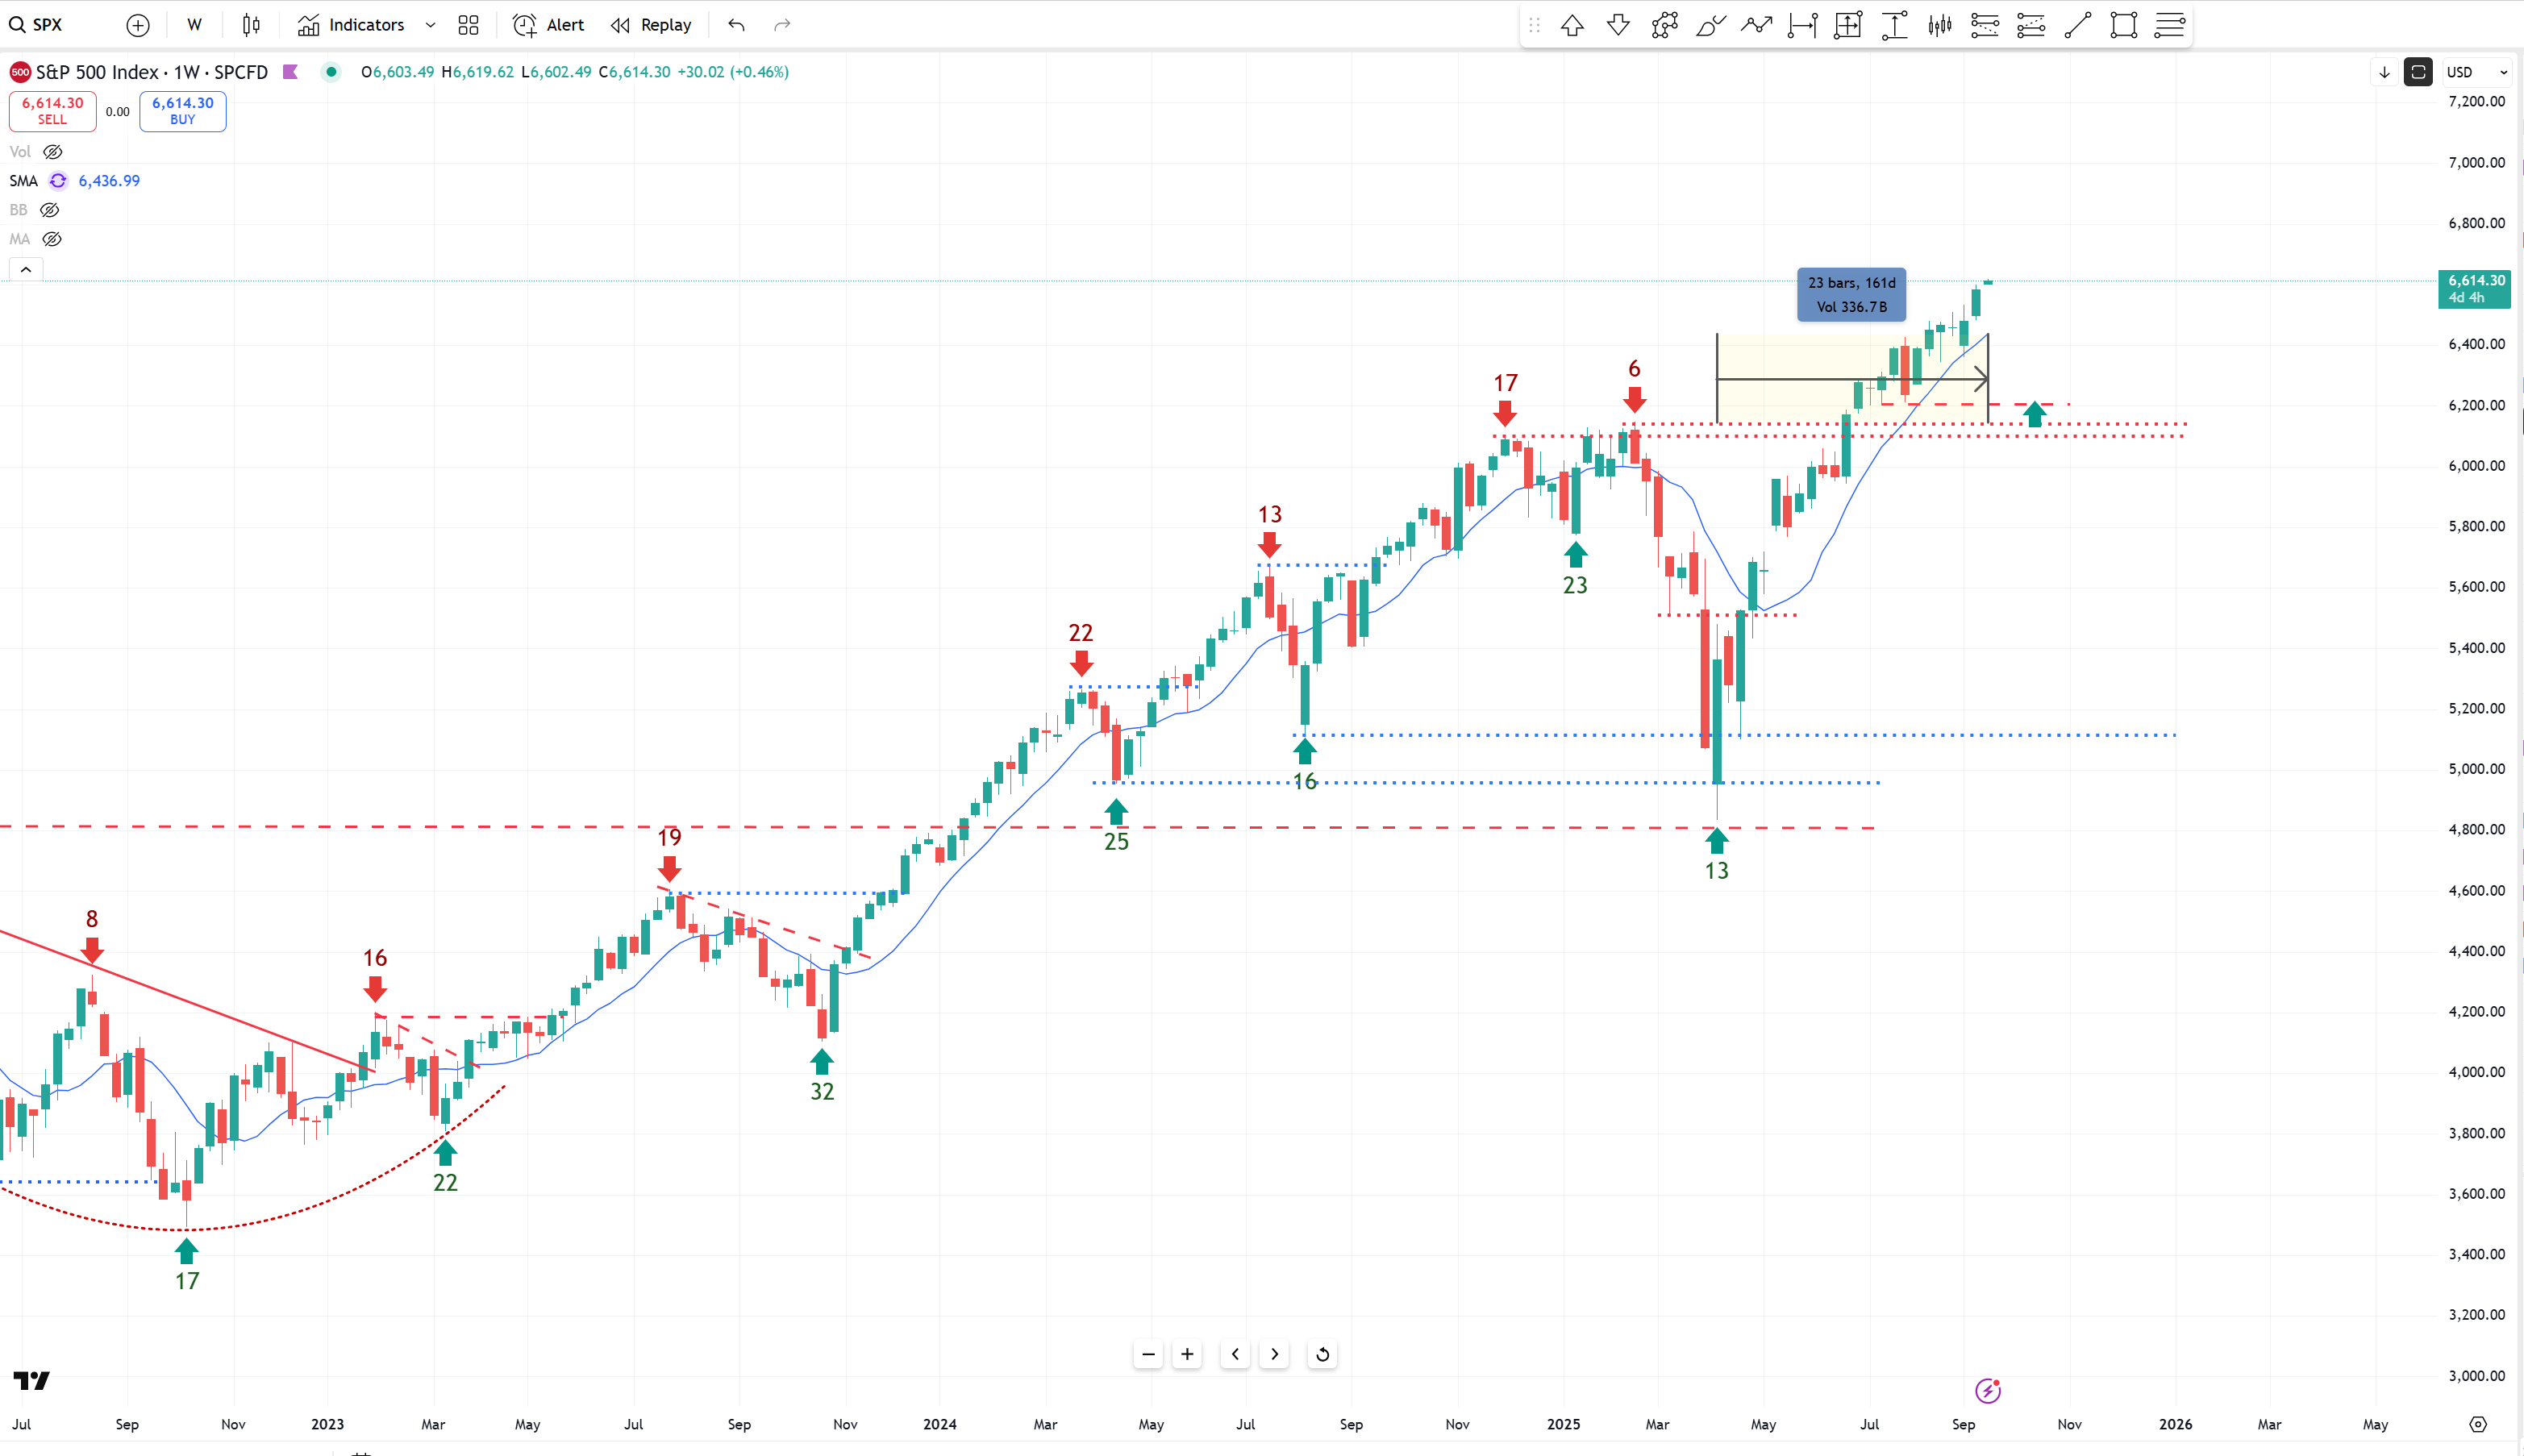Select the Brush drawing tool
This screenshot has width=2524, height=1456.
click(1710, 25)
